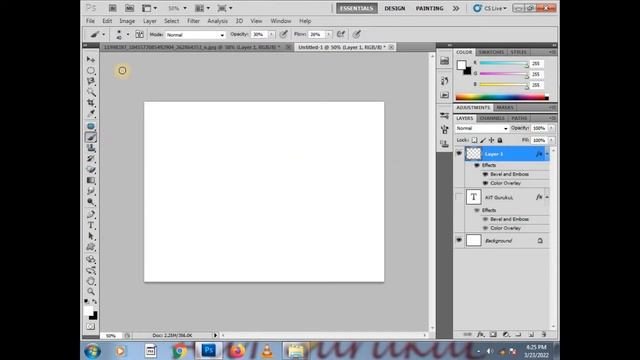Select the Zoom tool in toolbox
The height and width of the screenshot is (360, 640).
coord(91,291)
